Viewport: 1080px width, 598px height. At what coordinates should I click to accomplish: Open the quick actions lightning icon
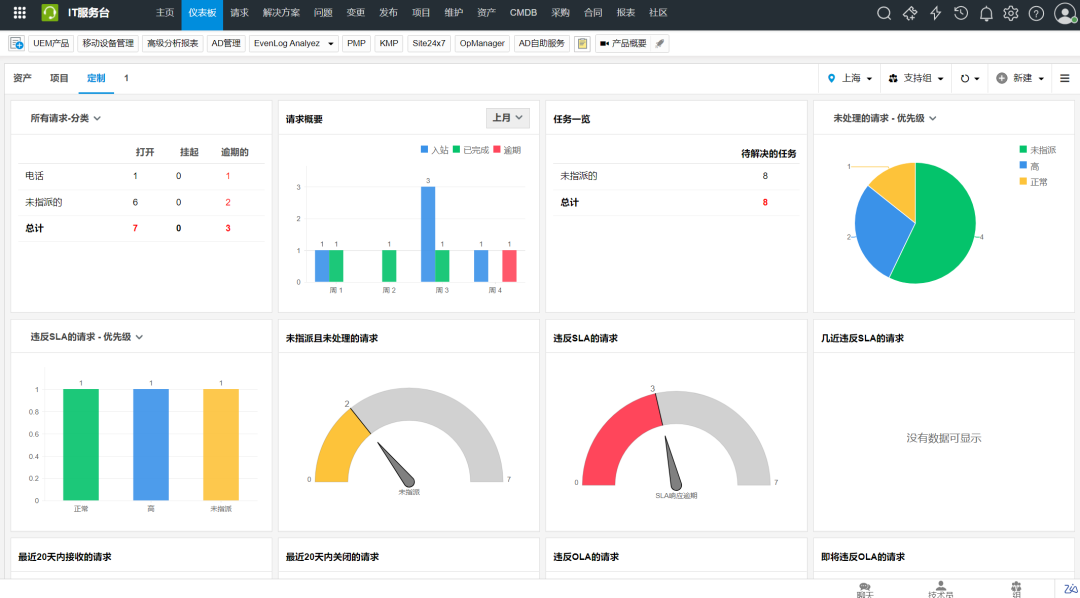tap(936, 13)
